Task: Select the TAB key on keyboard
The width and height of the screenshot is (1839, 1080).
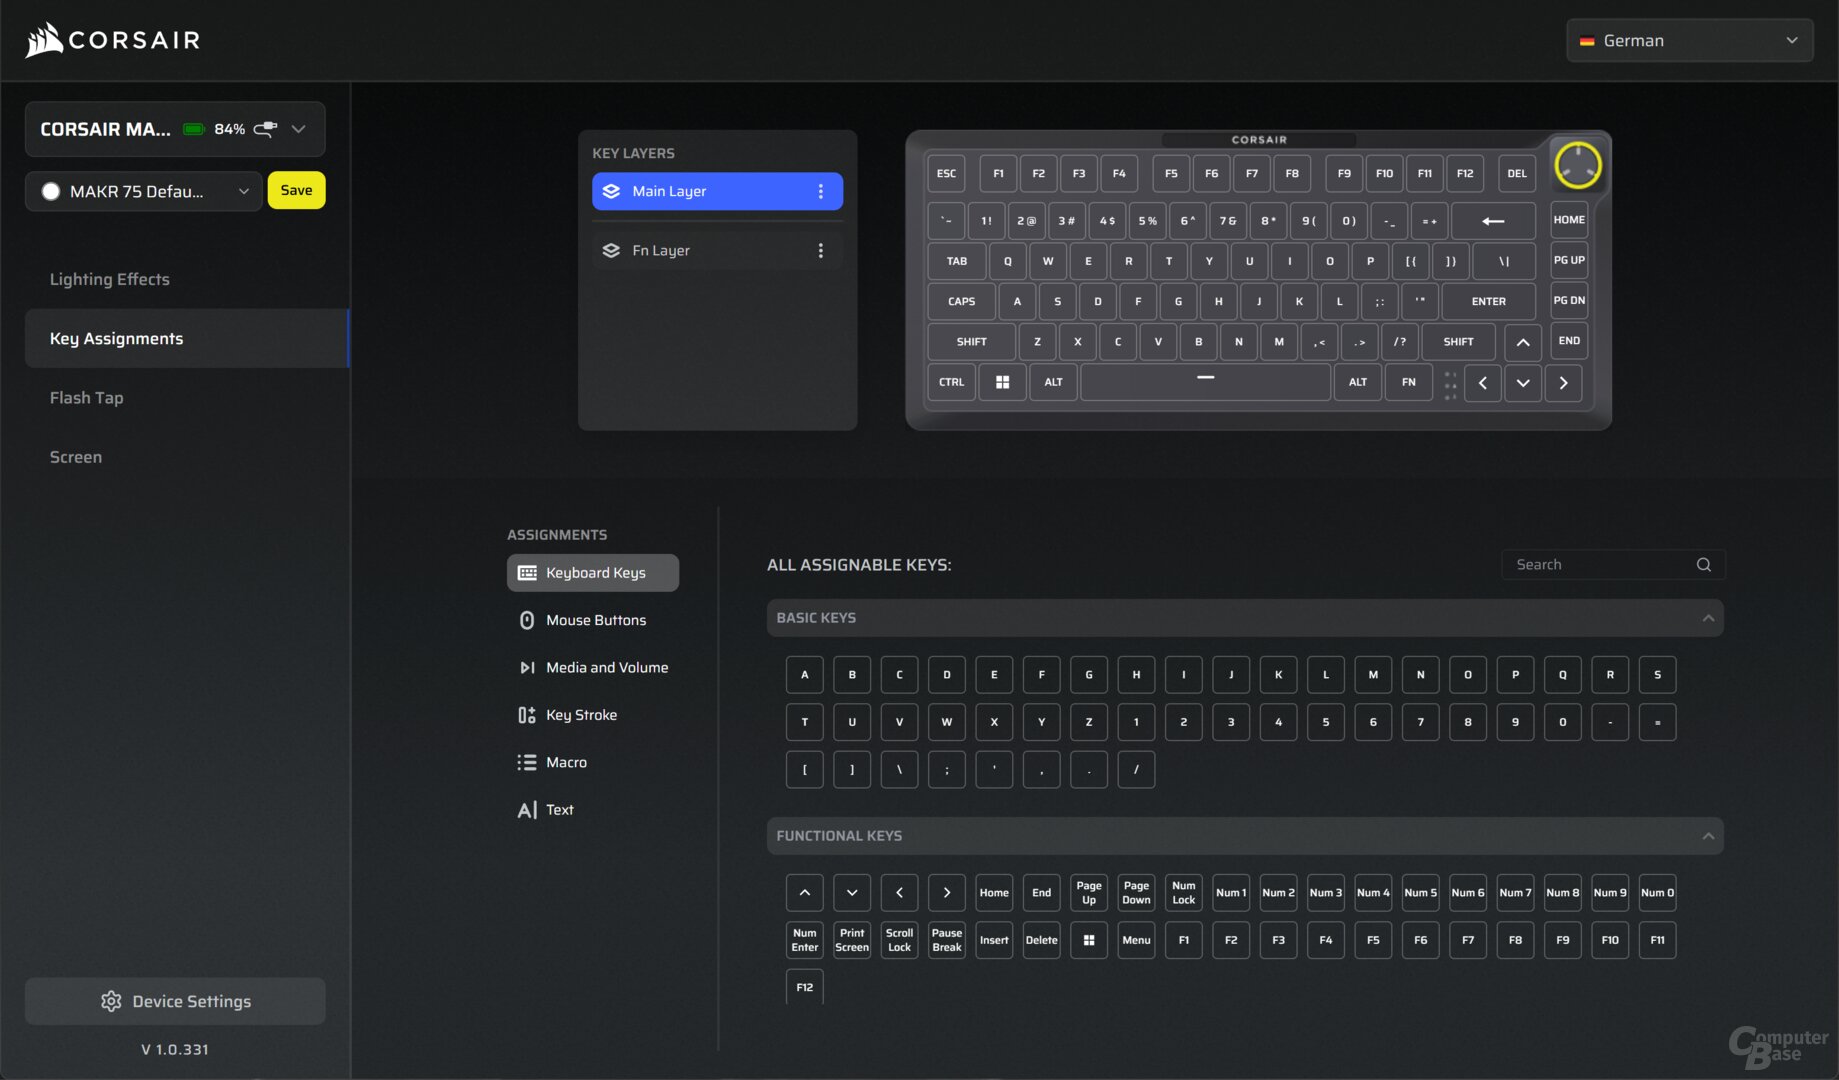Action: [x=957, y=261]
